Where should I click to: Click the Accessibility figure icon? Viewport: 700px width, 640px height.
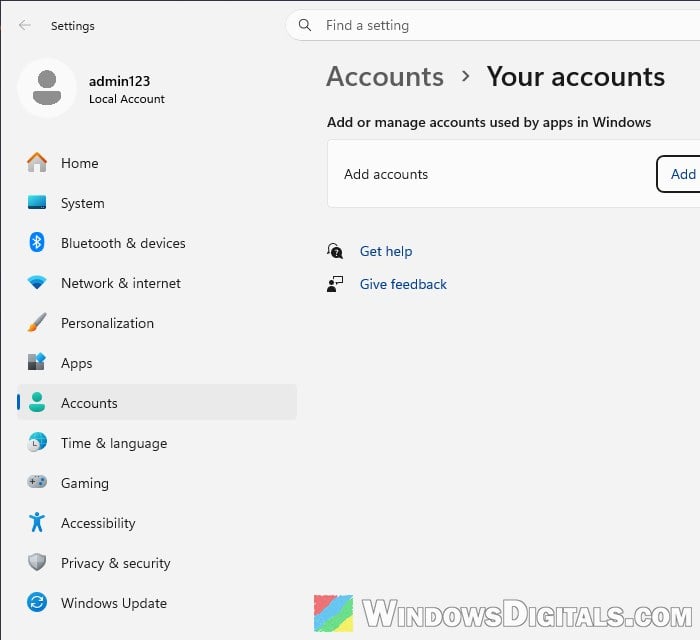coord(37,522)
